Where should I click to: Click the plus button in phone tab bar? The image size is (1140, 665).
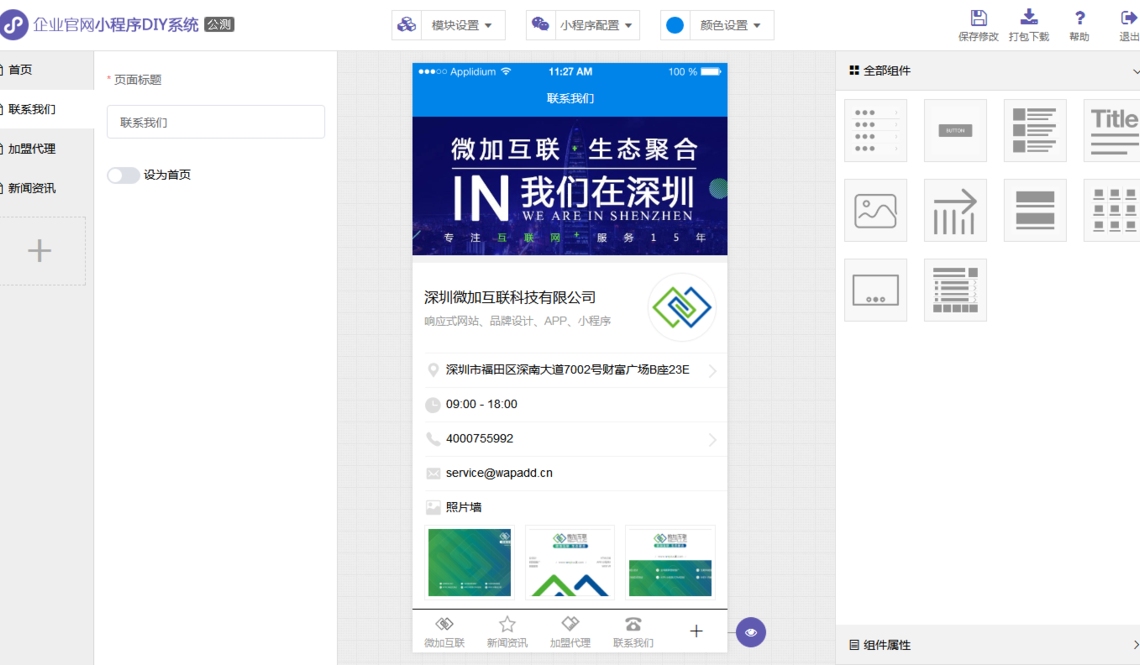point(696,631)
